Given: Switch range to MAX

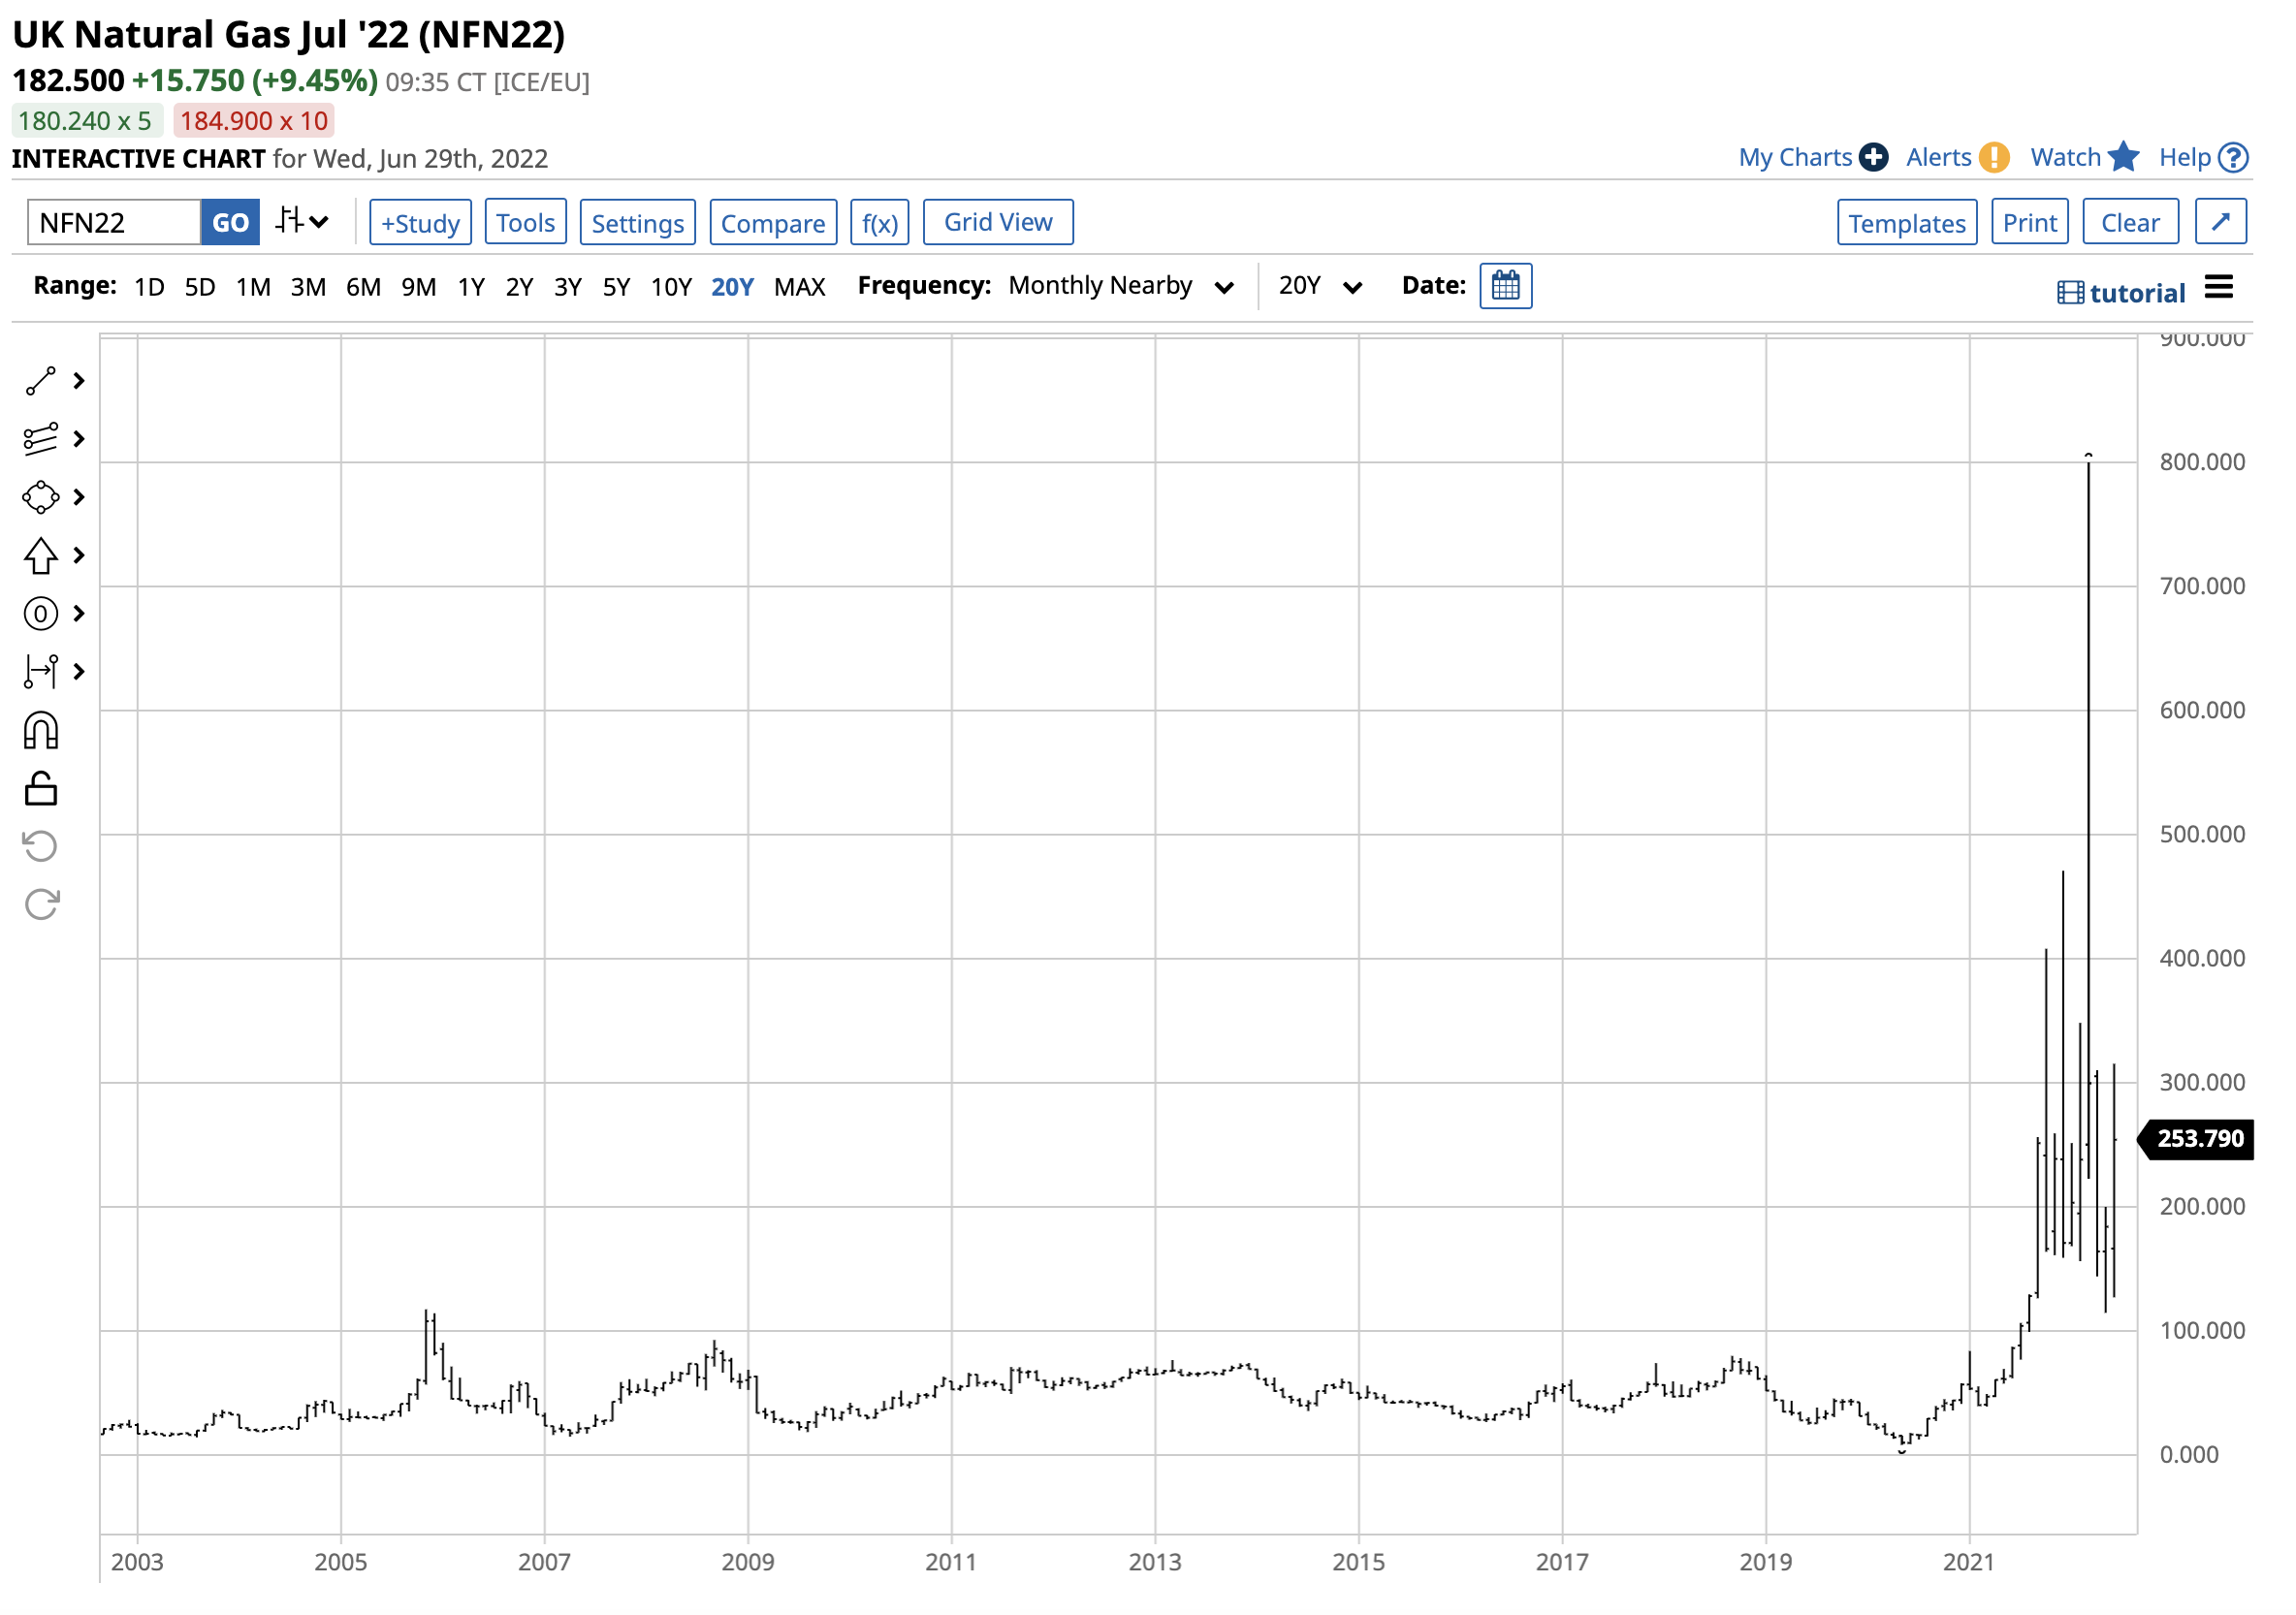Looking at the screenshot, I should [799, 288].
